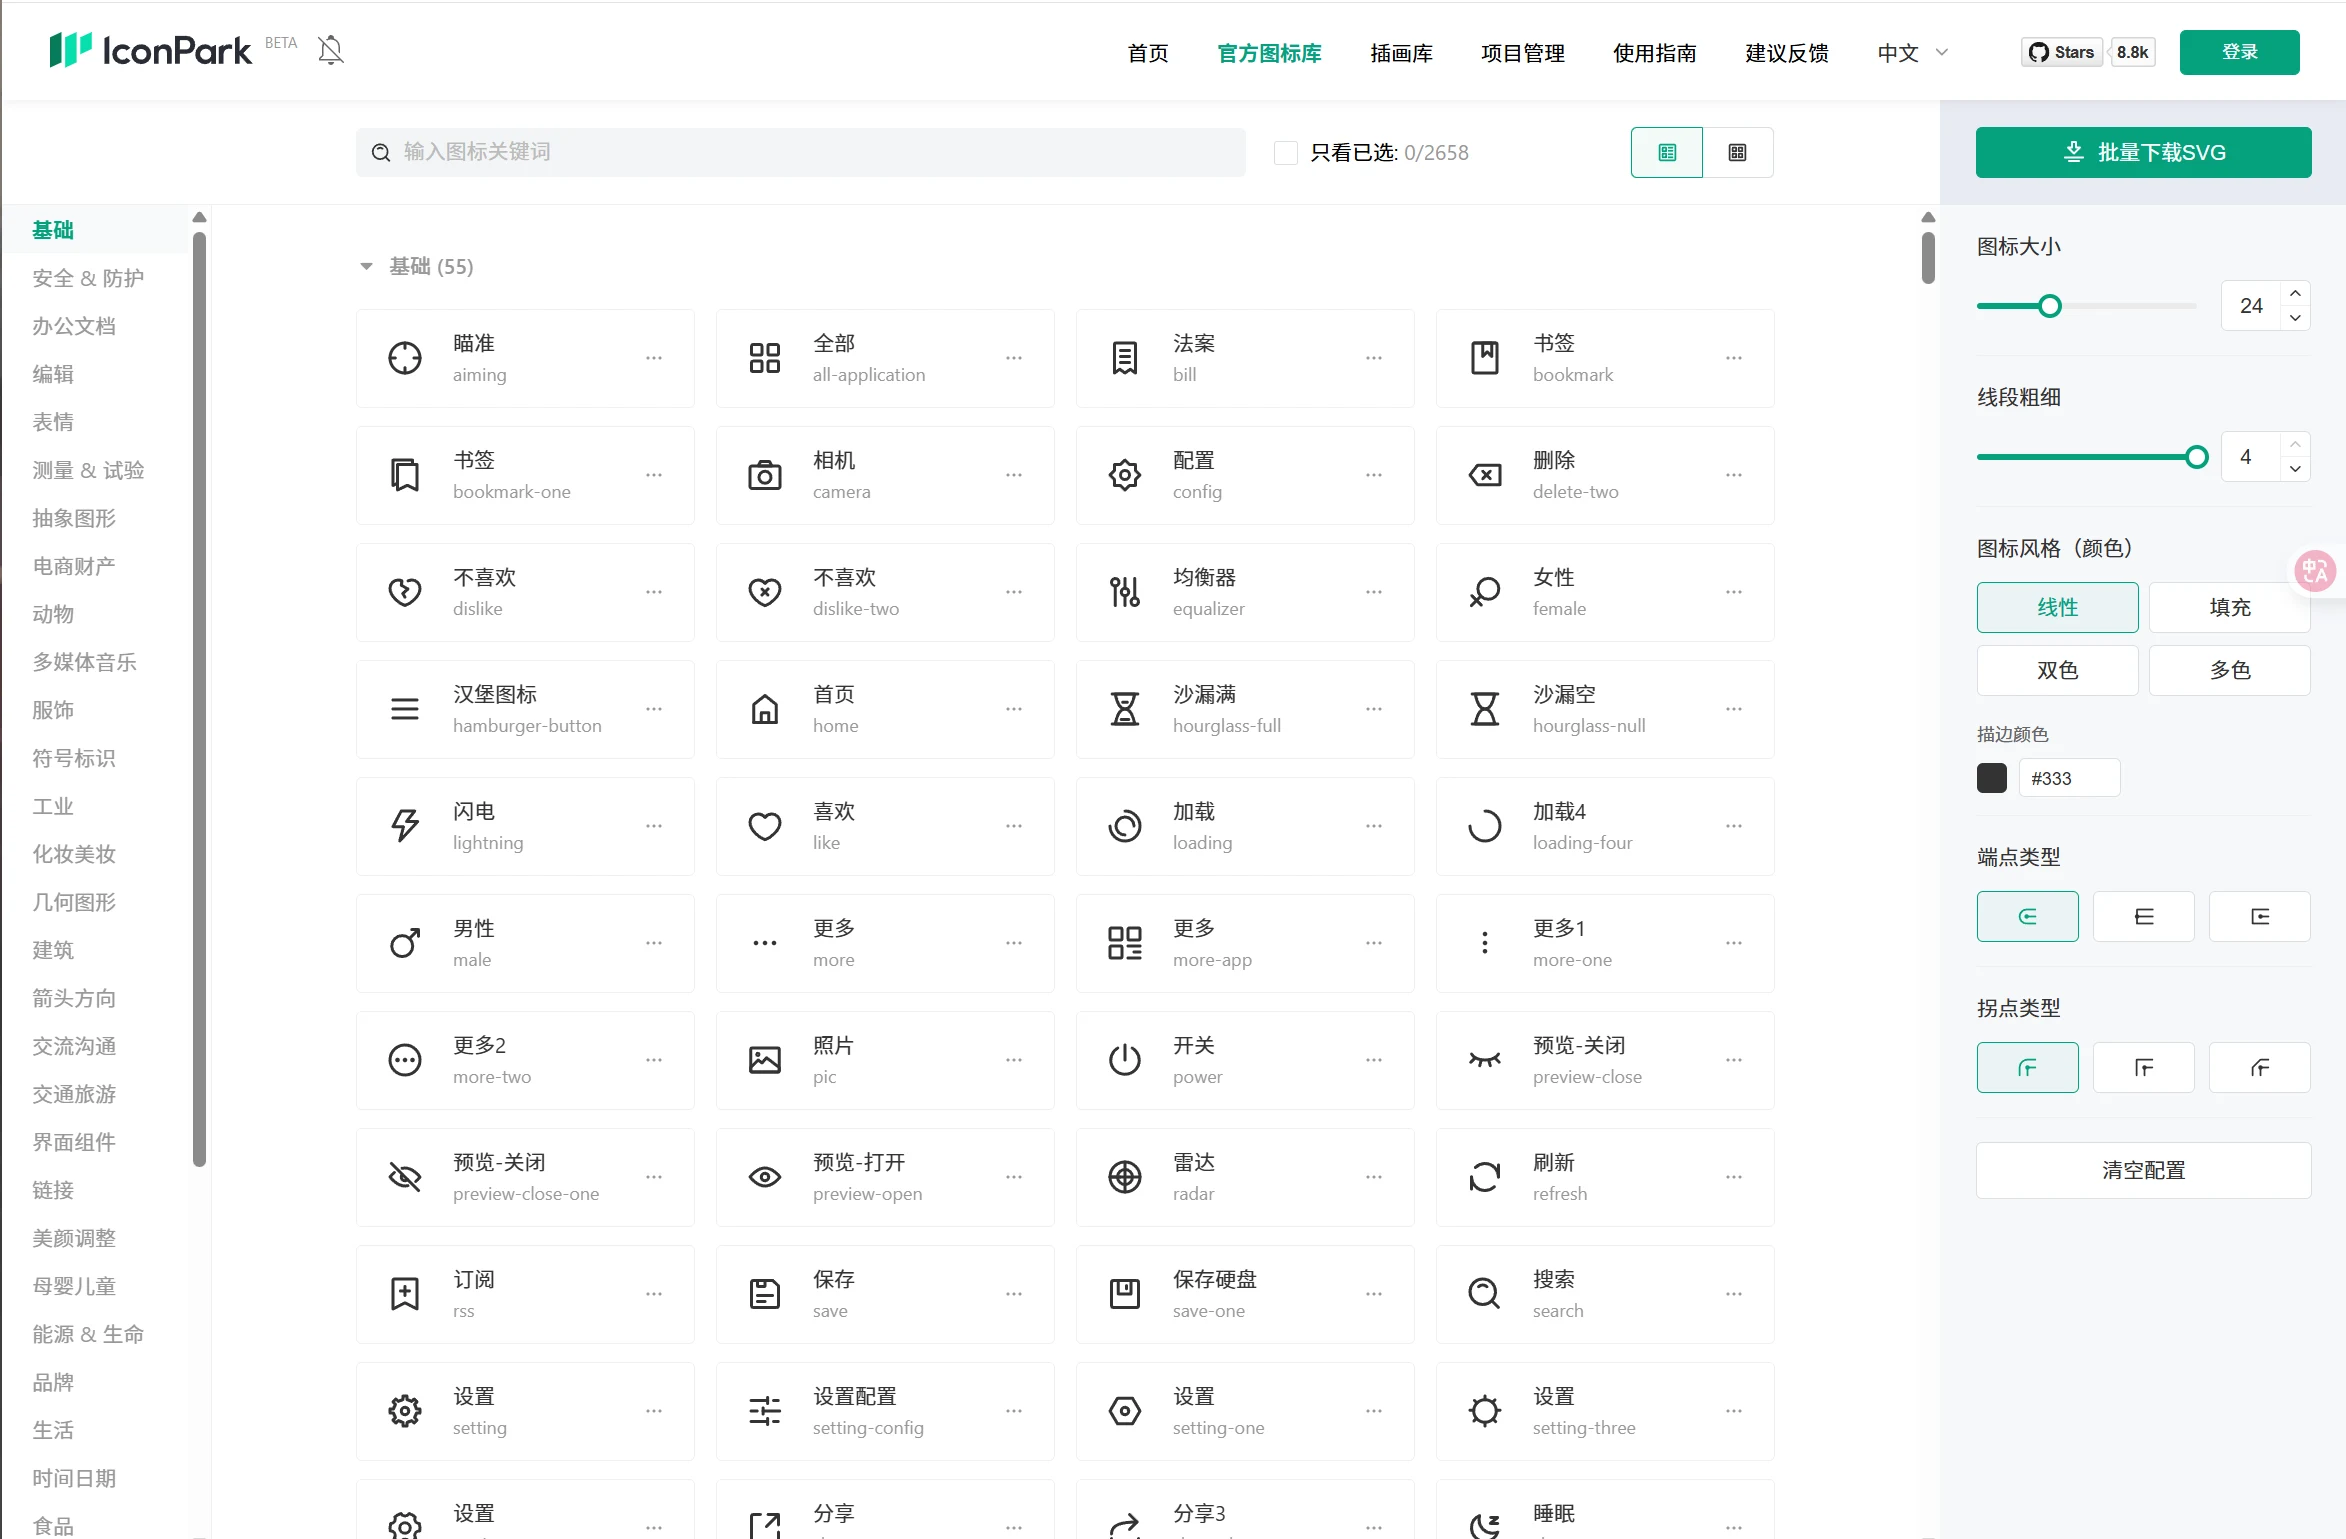2346x1539 pixels.
Task: Click the preview-open eye icon
Action: [765, 1177]
